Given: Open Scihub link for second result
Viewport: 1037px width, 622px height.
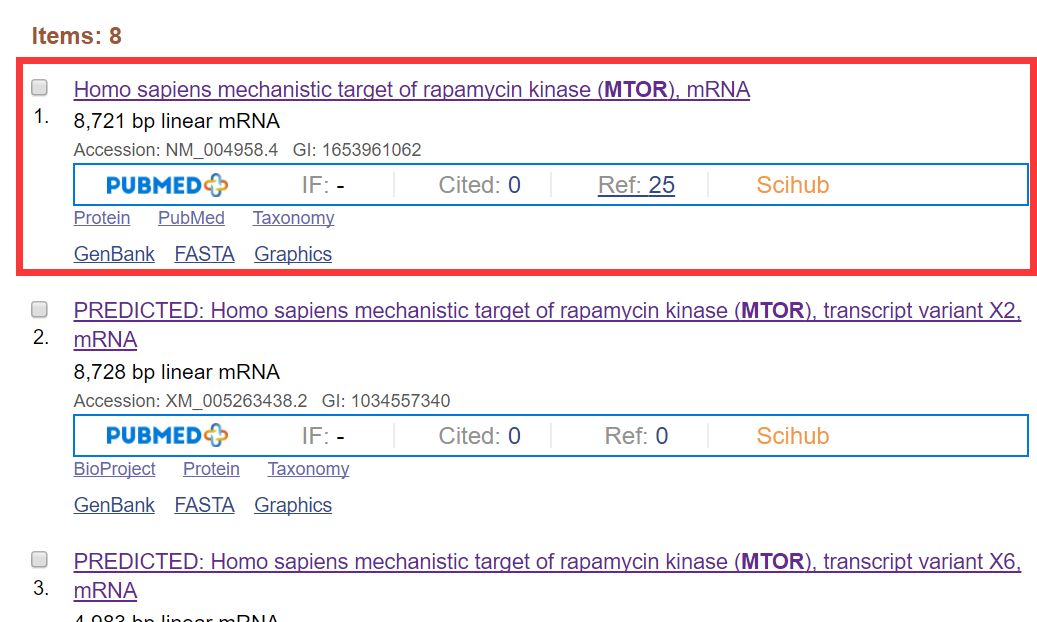Looking at the screenshot, I should (791, 436).
